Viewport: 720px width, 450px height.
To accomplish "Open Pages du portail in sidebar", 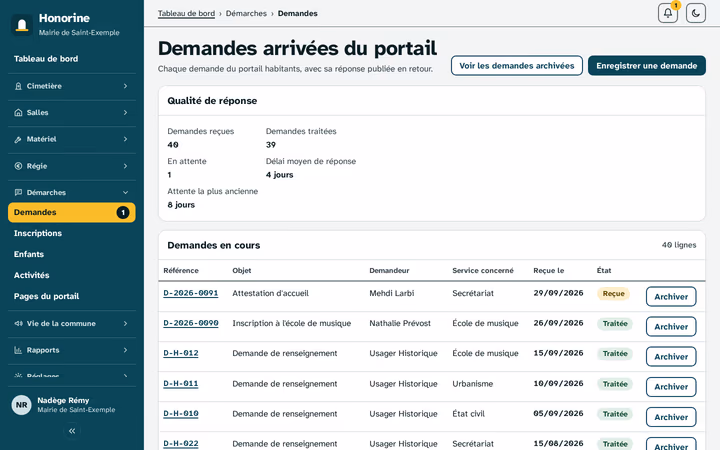I will (x=72, y=297).
